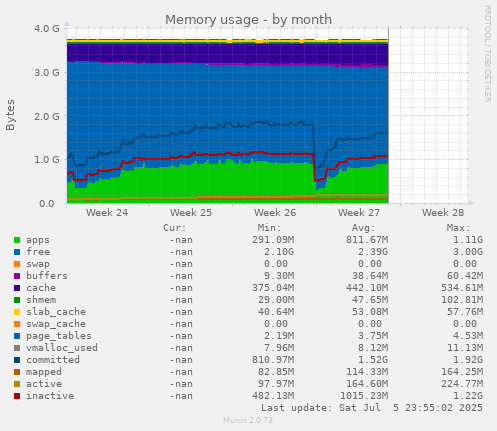Click the apps green legend swatch
The width and height of the screenshot is (497, 431).
coord(17,240)
